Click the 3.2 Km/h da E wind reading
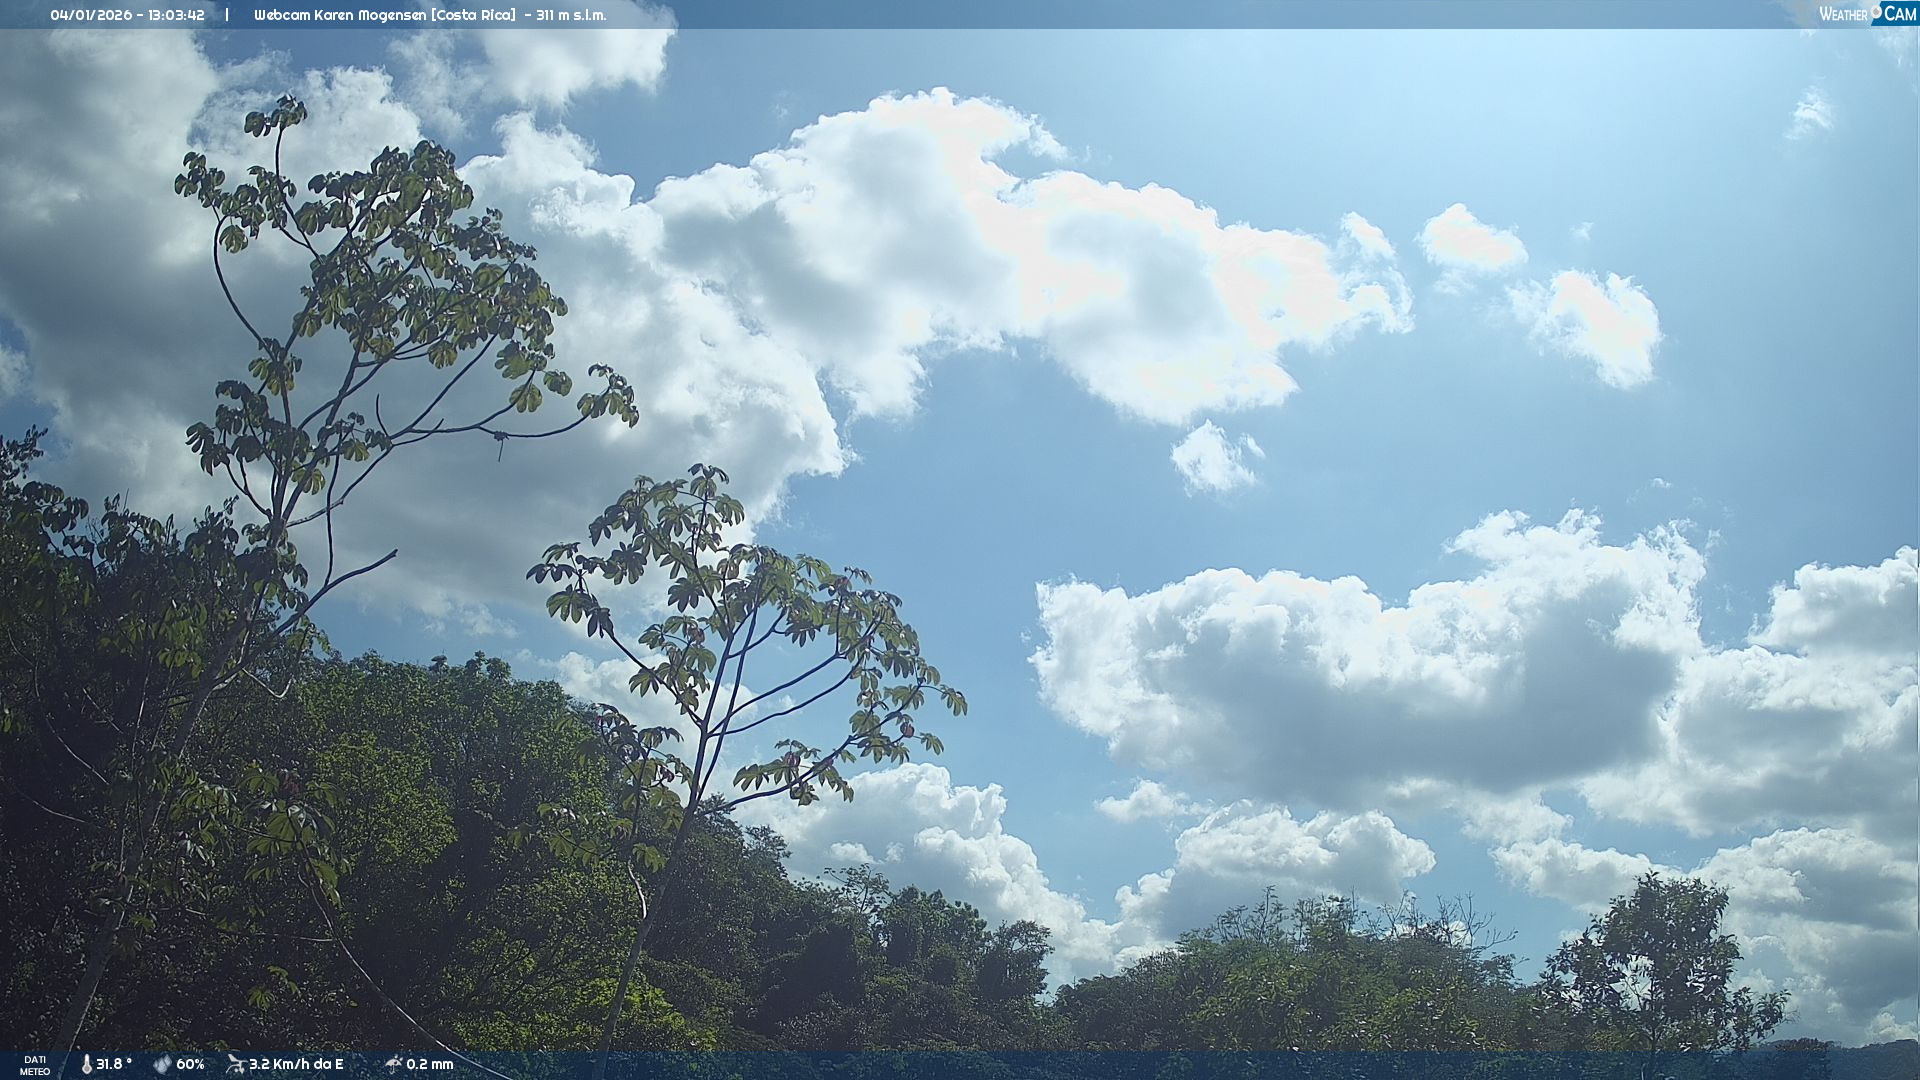This screenshot has width=1920, height=1080. click(x=296, y=1064)
